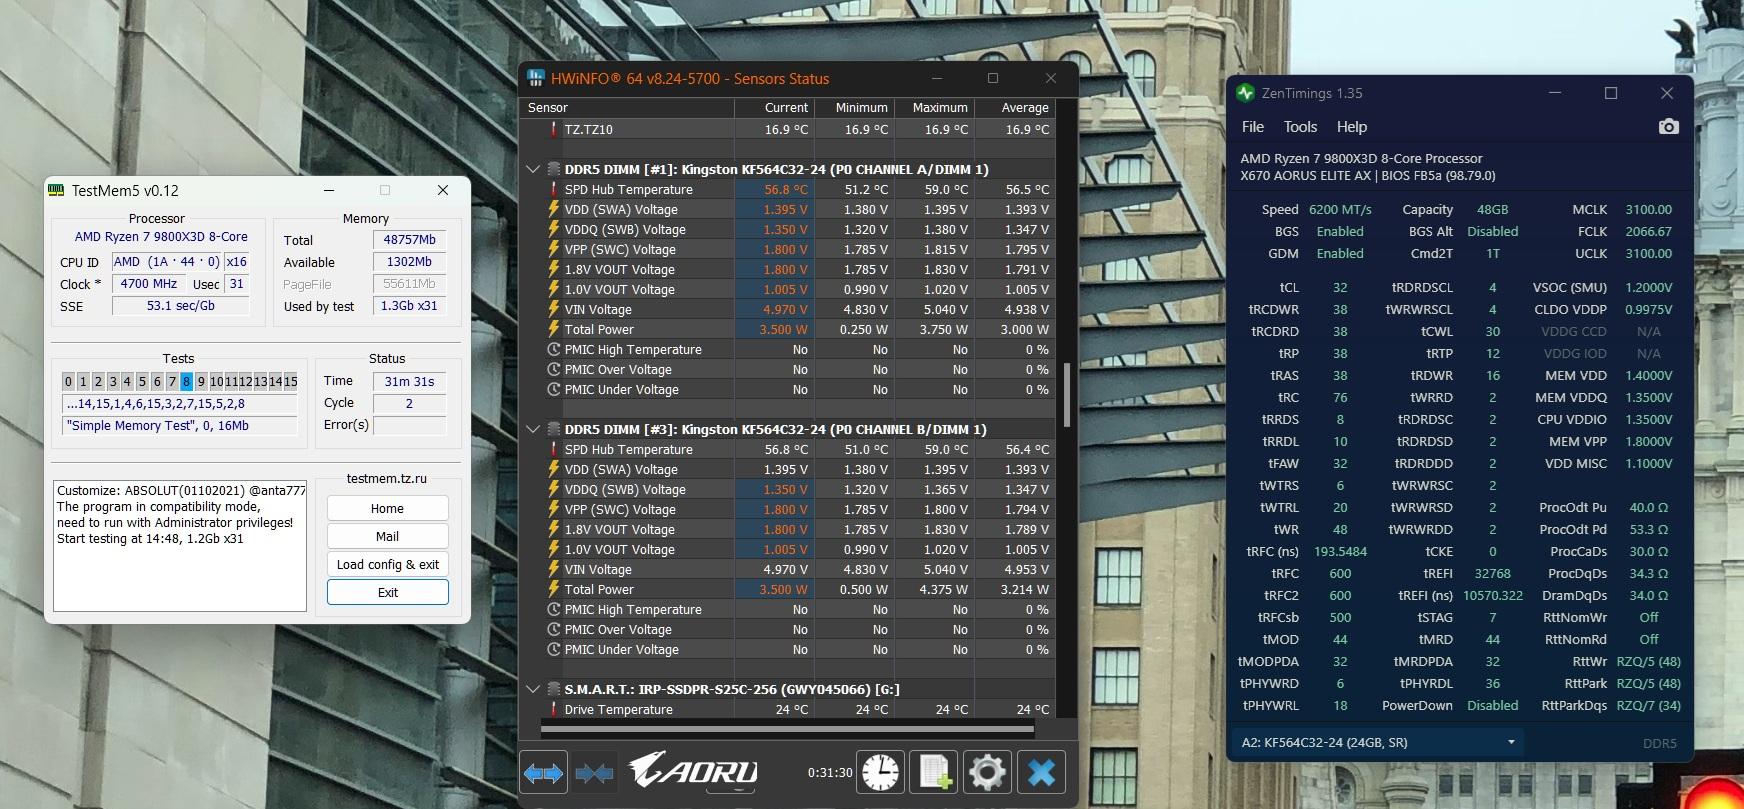Click the MEM VDD value 1.4000V
Screen dimensions: 1744x809
point(1648,375)
